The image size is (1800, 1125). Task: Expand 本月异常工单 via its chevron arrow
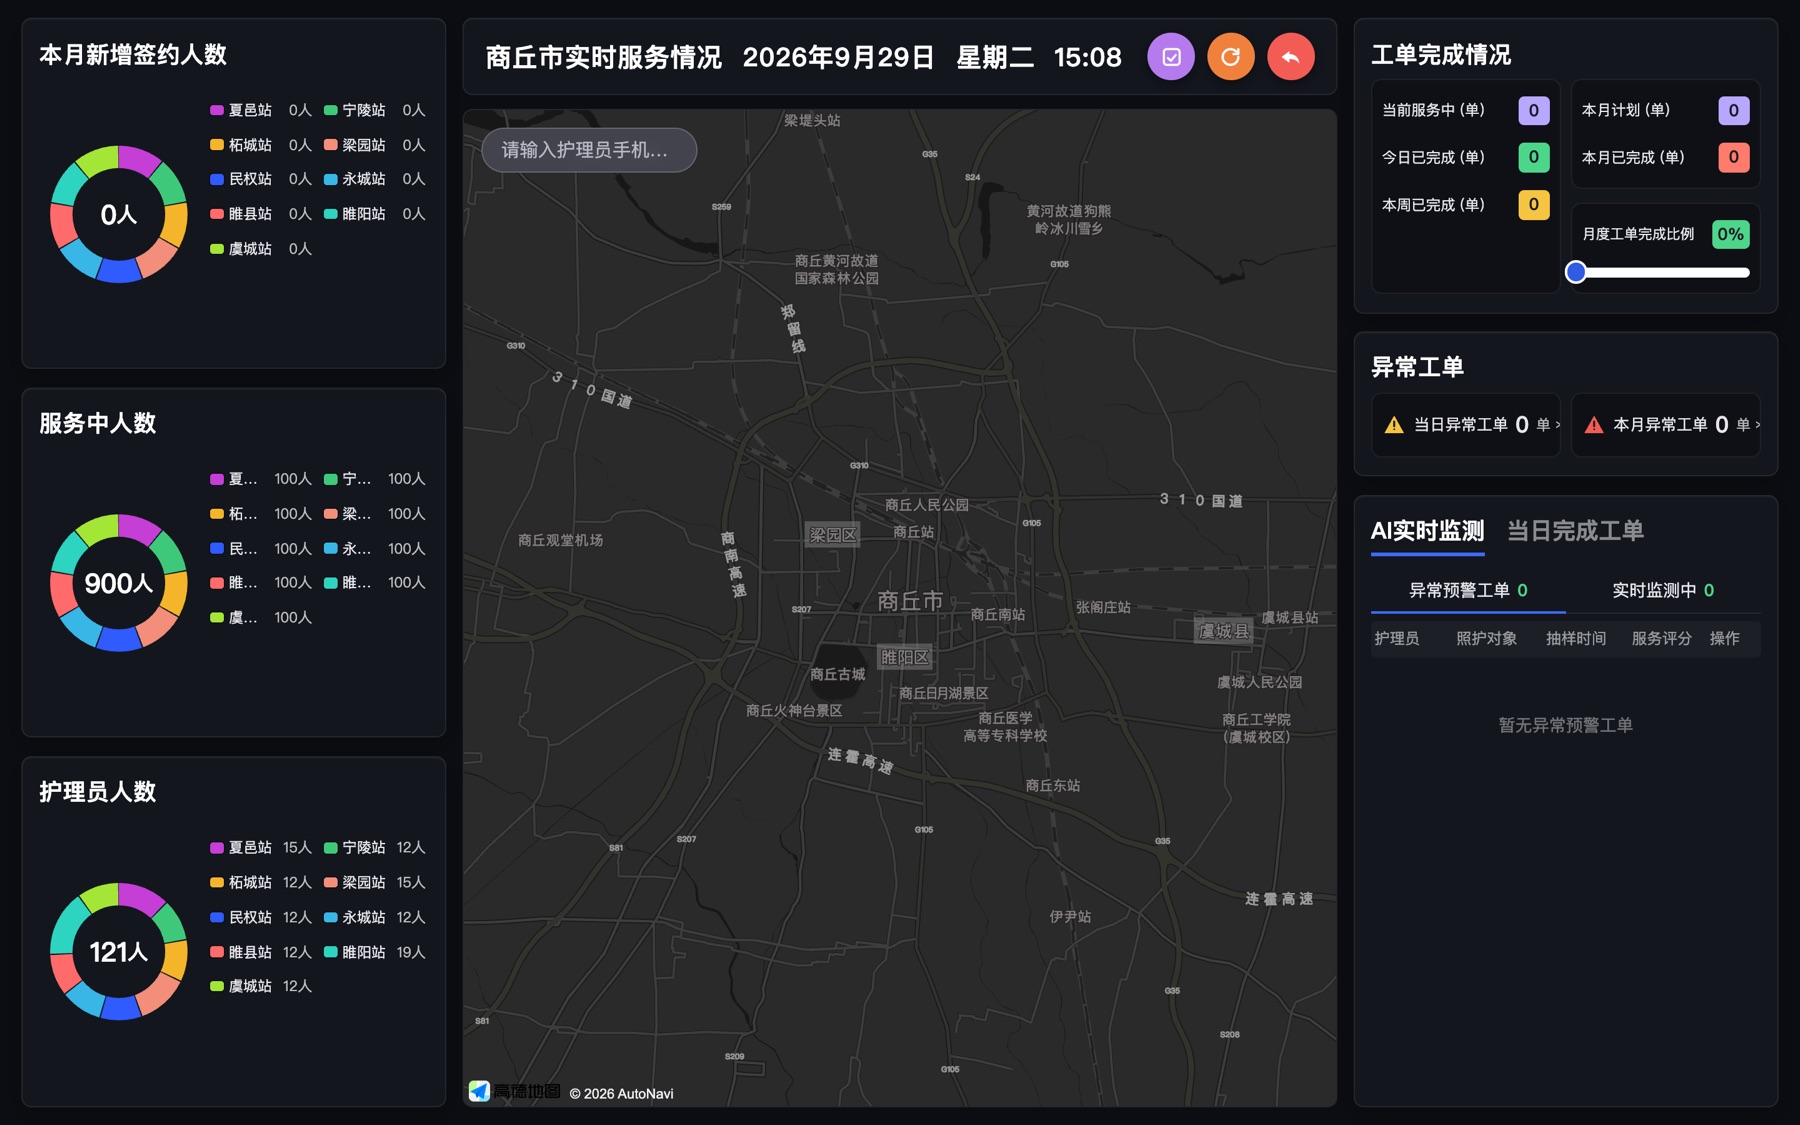click(1757, 425)
